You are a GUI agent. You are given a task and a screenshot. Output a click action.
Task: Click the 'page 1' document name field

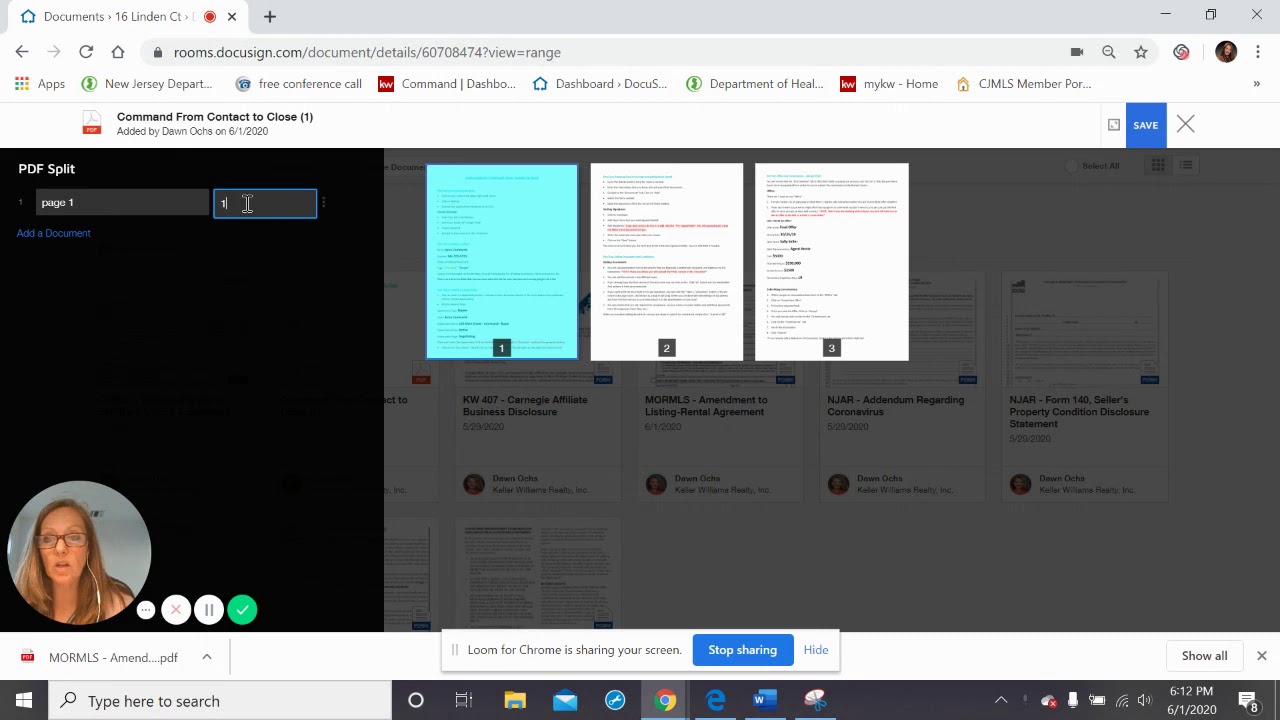point(122,203)
